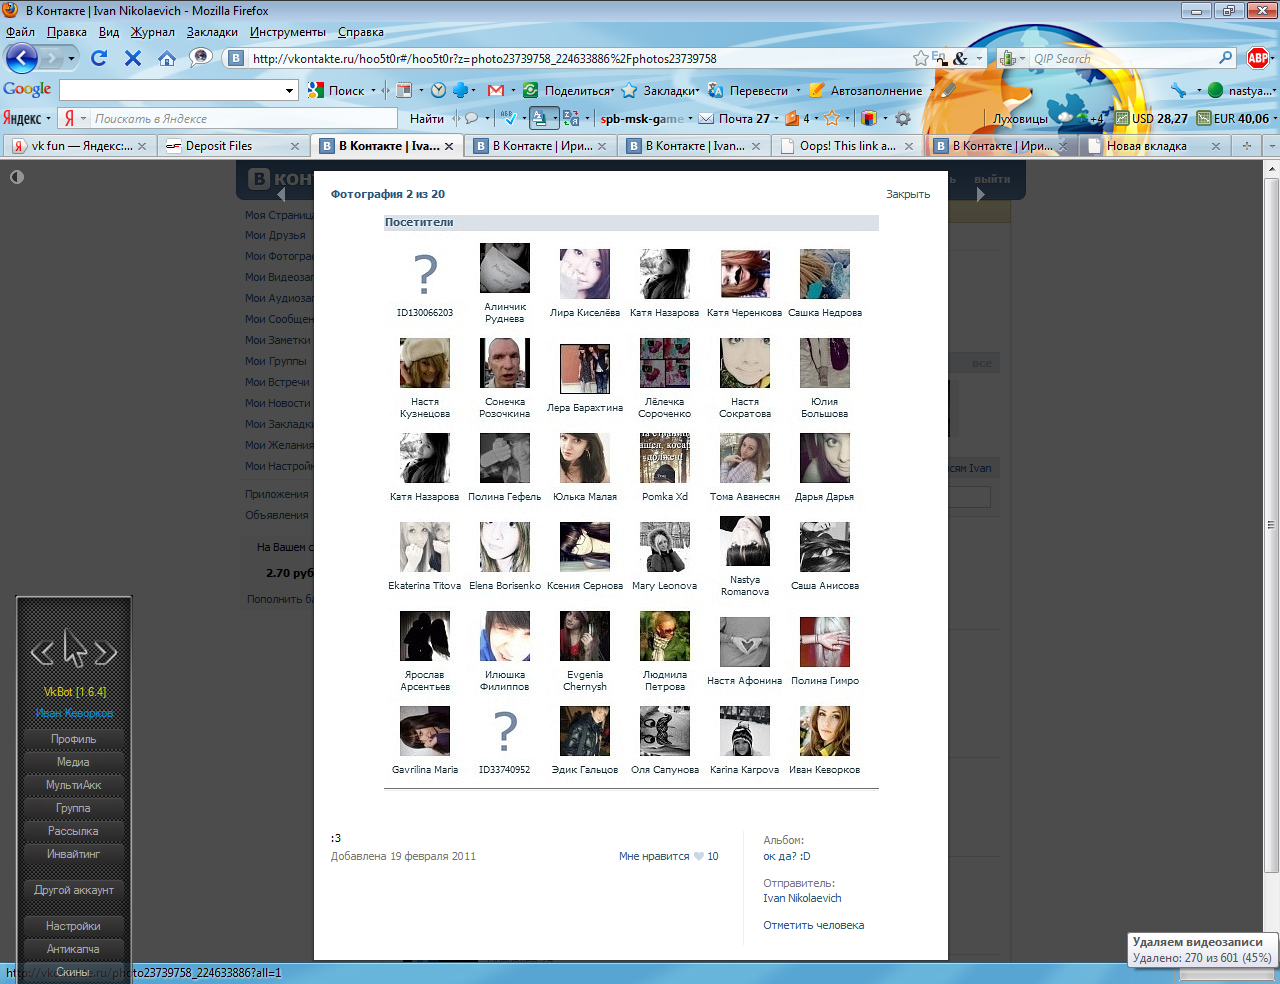The image size is (1280, 984).
Task: Open a new tab with plus button
Action: 1247,145
